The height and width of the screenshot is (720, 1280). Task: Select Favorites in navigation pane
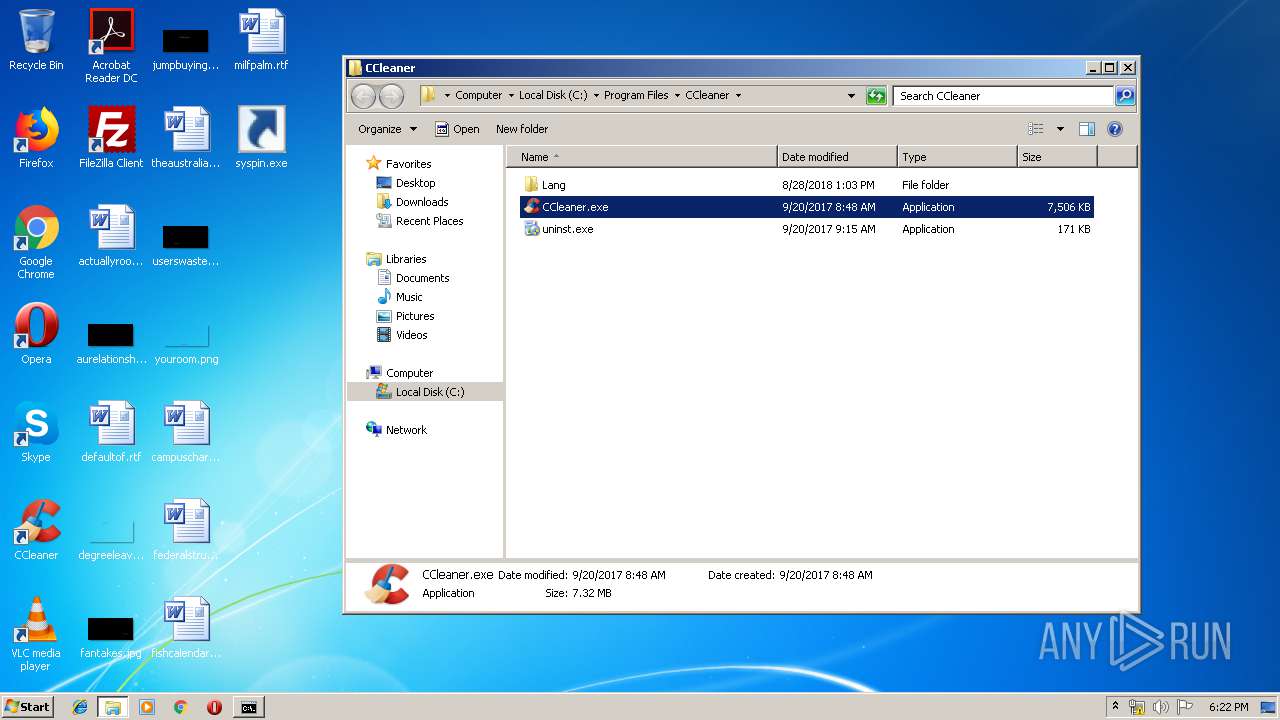click(408, 164)
